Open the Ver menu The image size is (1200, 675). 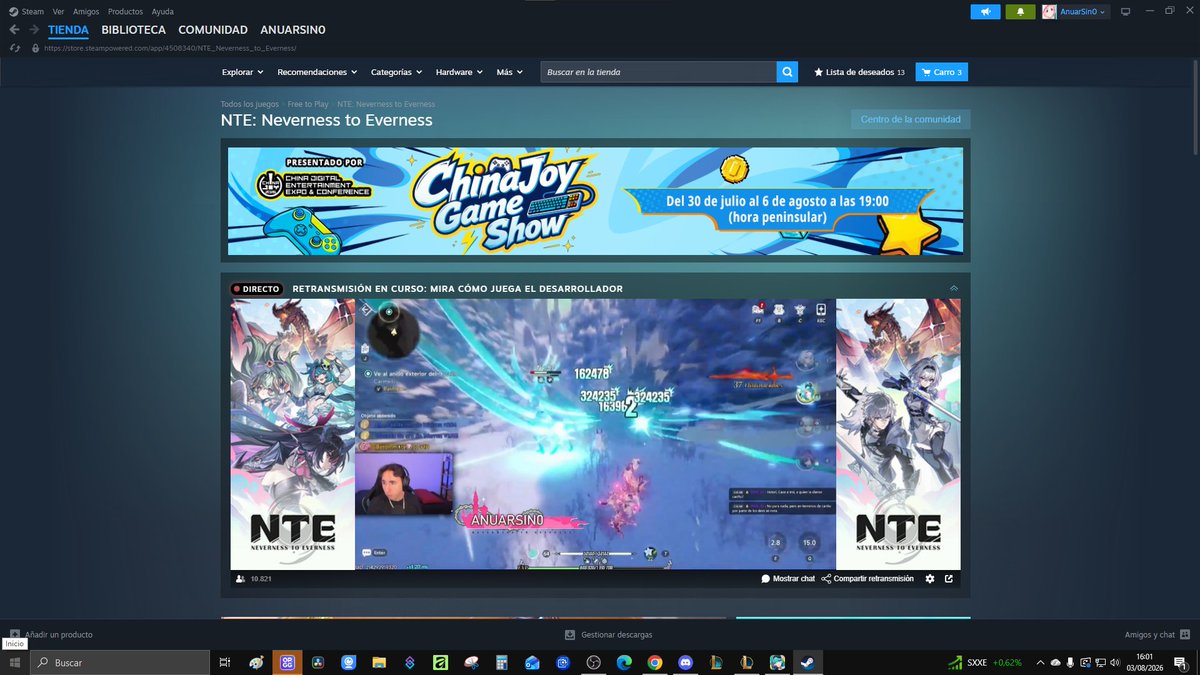pos(58,11)
